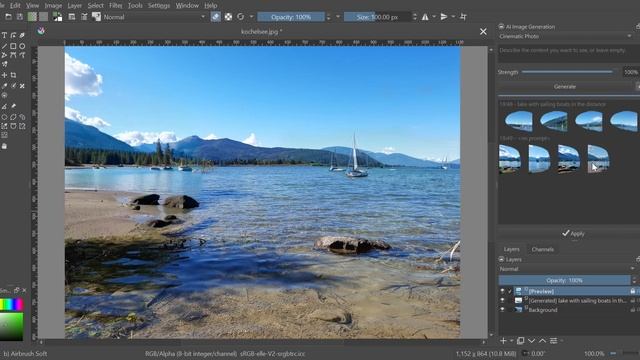Screen dimensions: 640x360
Task: Open the Settings menu
Action: 159,5
